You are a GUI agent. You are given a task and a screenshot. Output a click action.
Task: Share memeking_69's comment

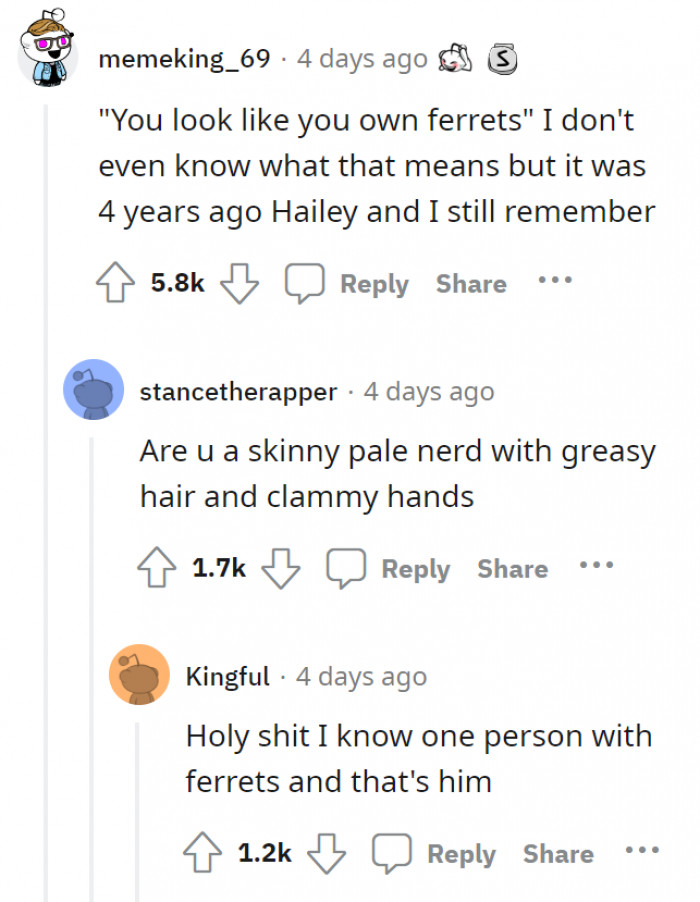pyautogui.click(x=471, y=284)
